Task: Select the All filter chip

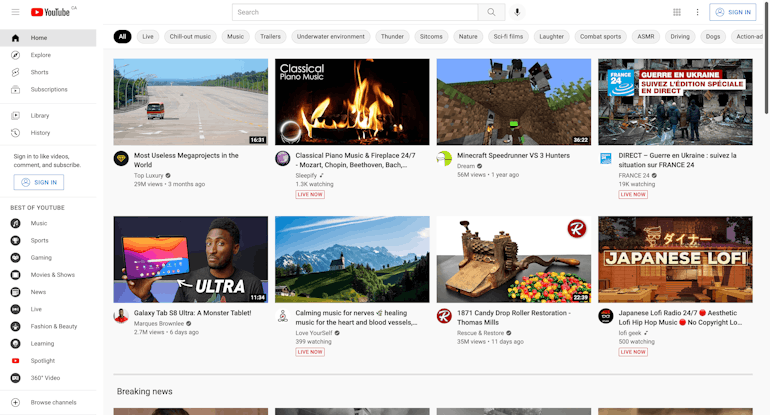Action: pos(122,36)
